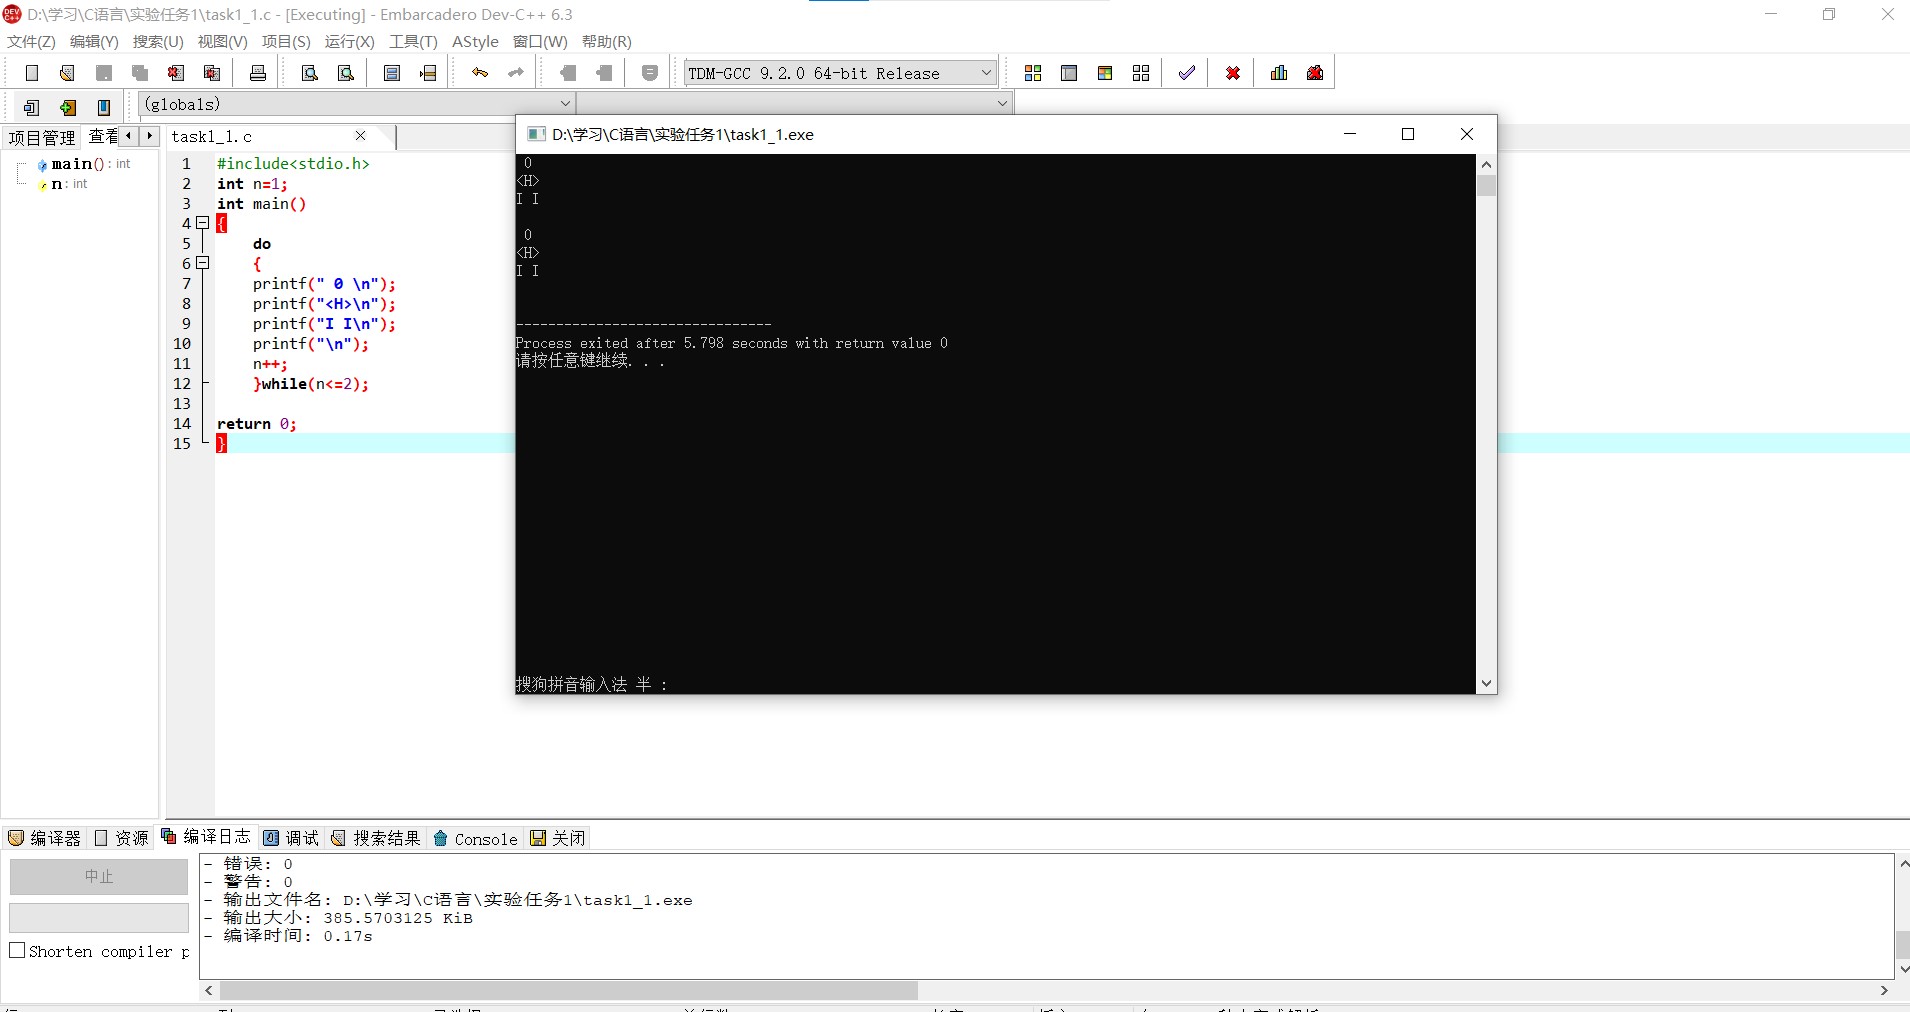The image size is (1910, 1012).
Task: Close the task1_1.exe console window
Action: 1467,134
